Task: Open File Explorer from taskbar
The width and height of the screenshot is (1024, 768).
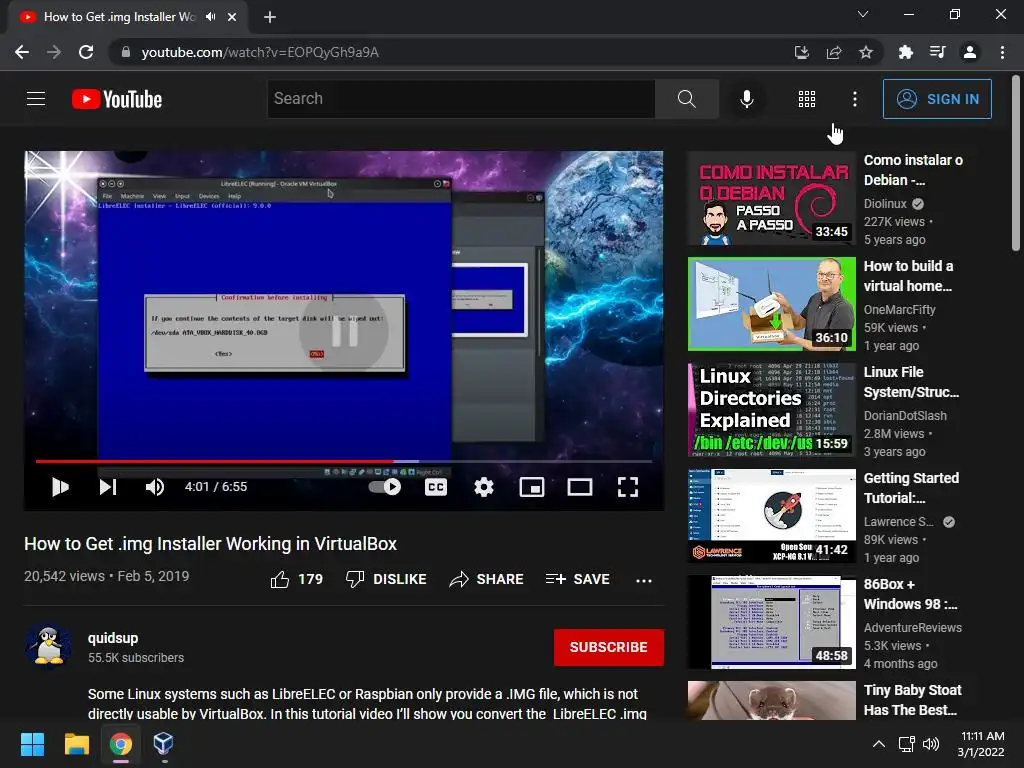Action: tap(76, 744)
